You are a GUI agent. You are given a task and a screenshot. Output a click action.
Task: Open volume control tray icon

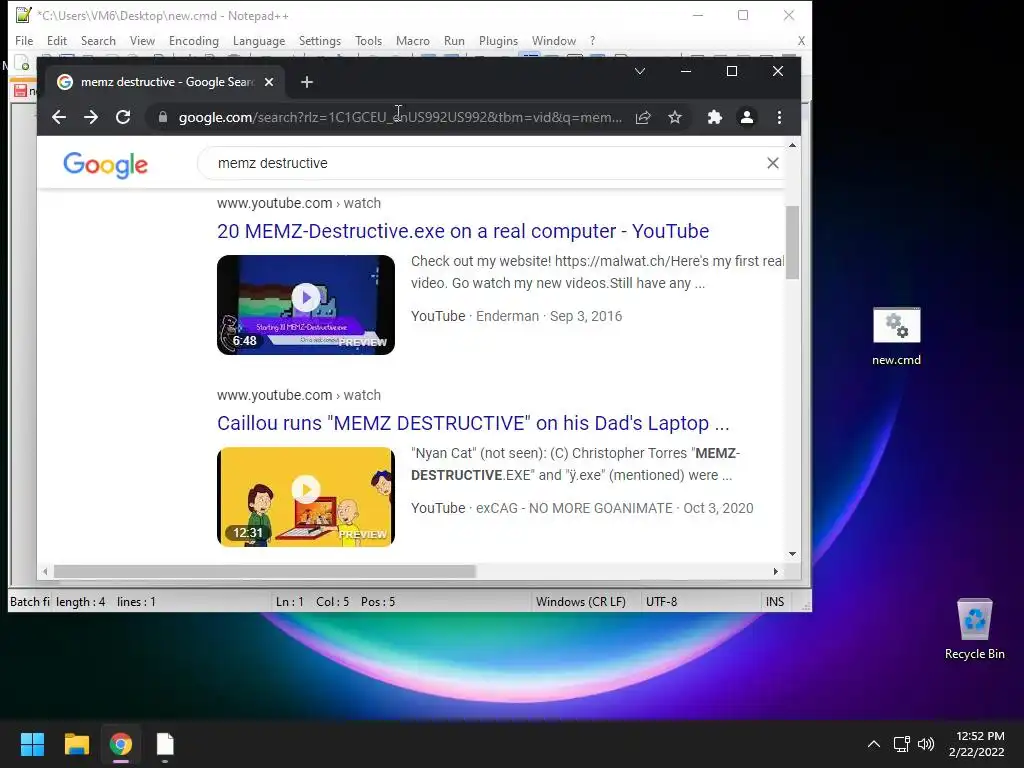click(926, 744)
